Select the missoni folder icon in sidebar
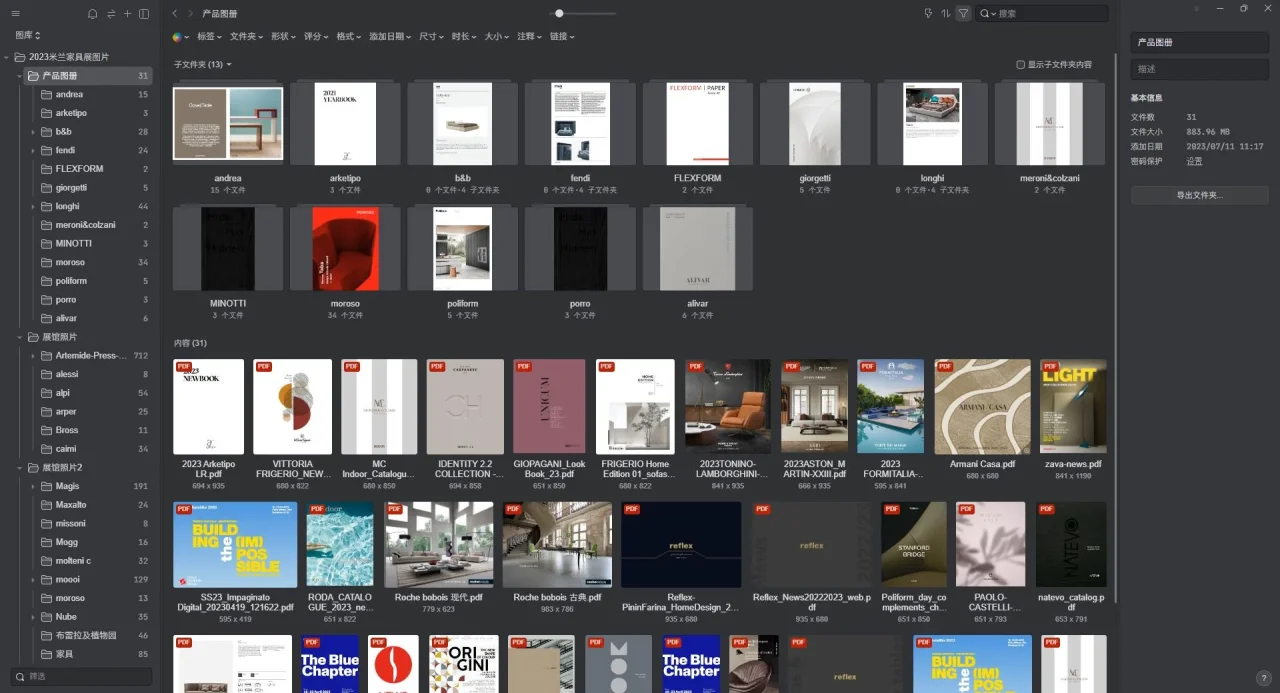1280x693 pixels. 47,523
